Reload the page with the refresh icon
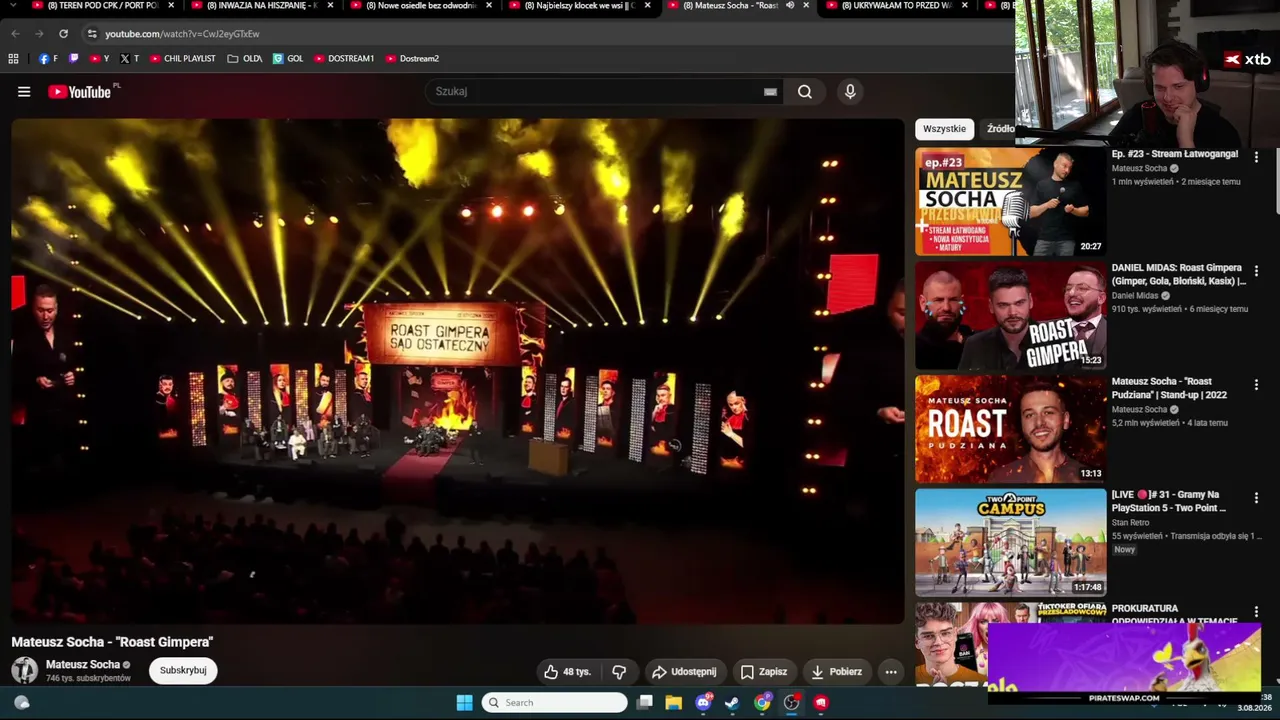Screen dimensions: 1280x720 click(x=63, y=34)
